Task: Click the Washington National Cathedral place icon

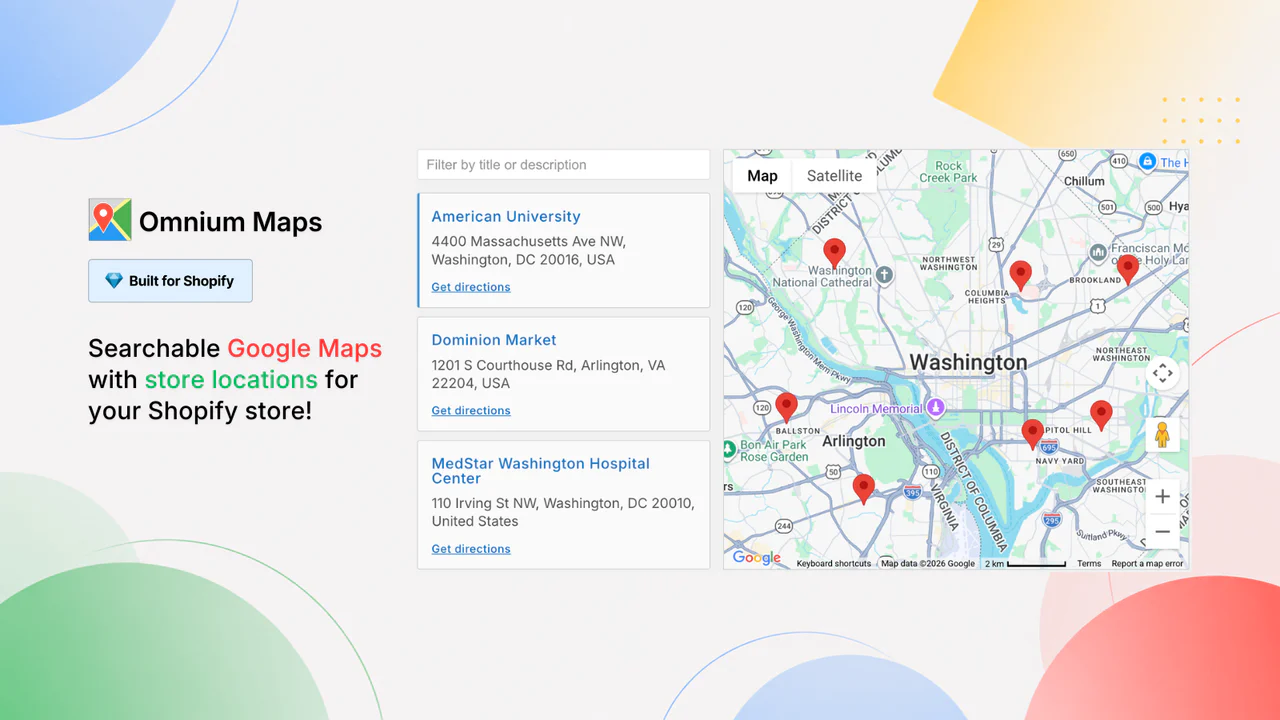Action: [x=884, y=274]
